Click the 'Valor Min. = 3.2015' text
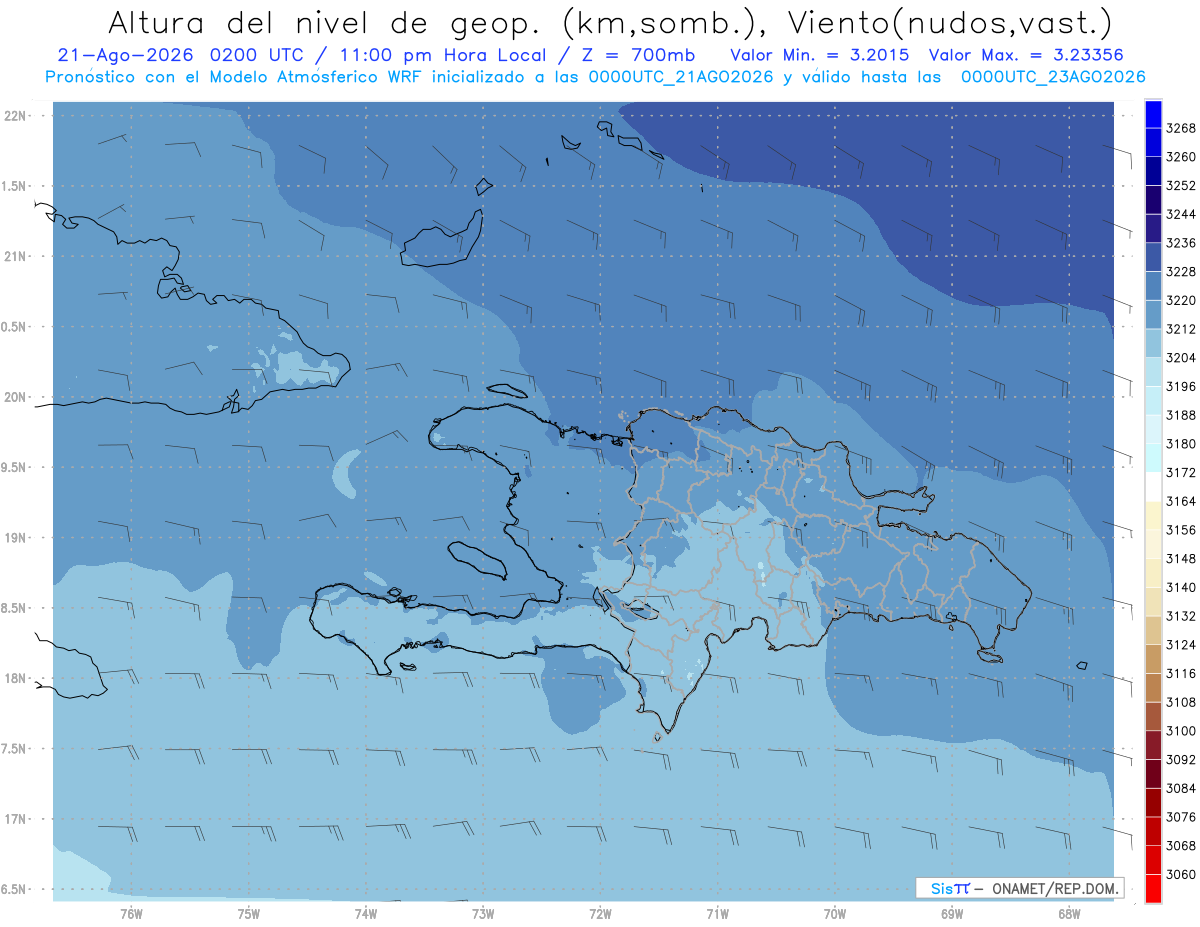The image size is (1200, 927). pos(821,55)
